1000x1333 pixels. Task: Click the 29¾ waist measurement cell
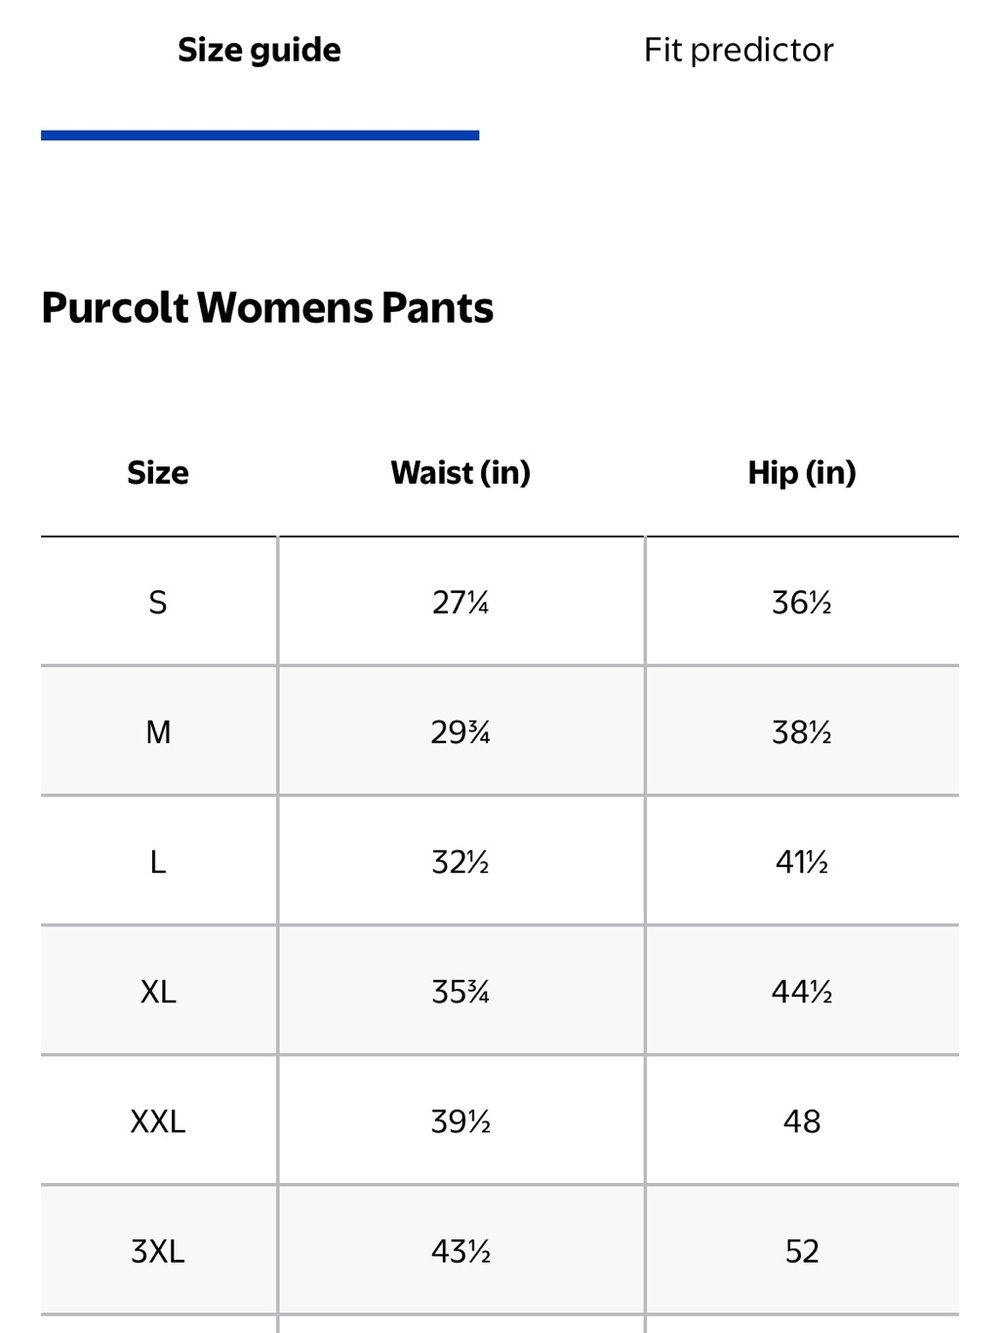[x=461, y=732]
